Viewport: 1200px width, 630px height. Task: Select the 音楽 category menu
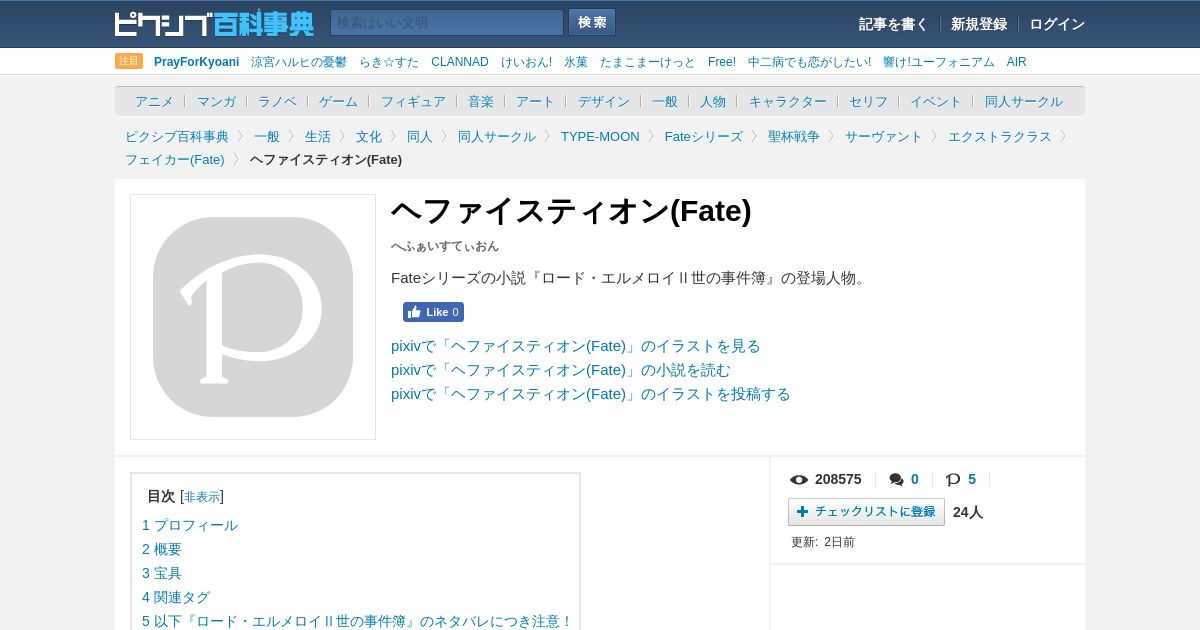pyautogui.click(x=481, y=101)
